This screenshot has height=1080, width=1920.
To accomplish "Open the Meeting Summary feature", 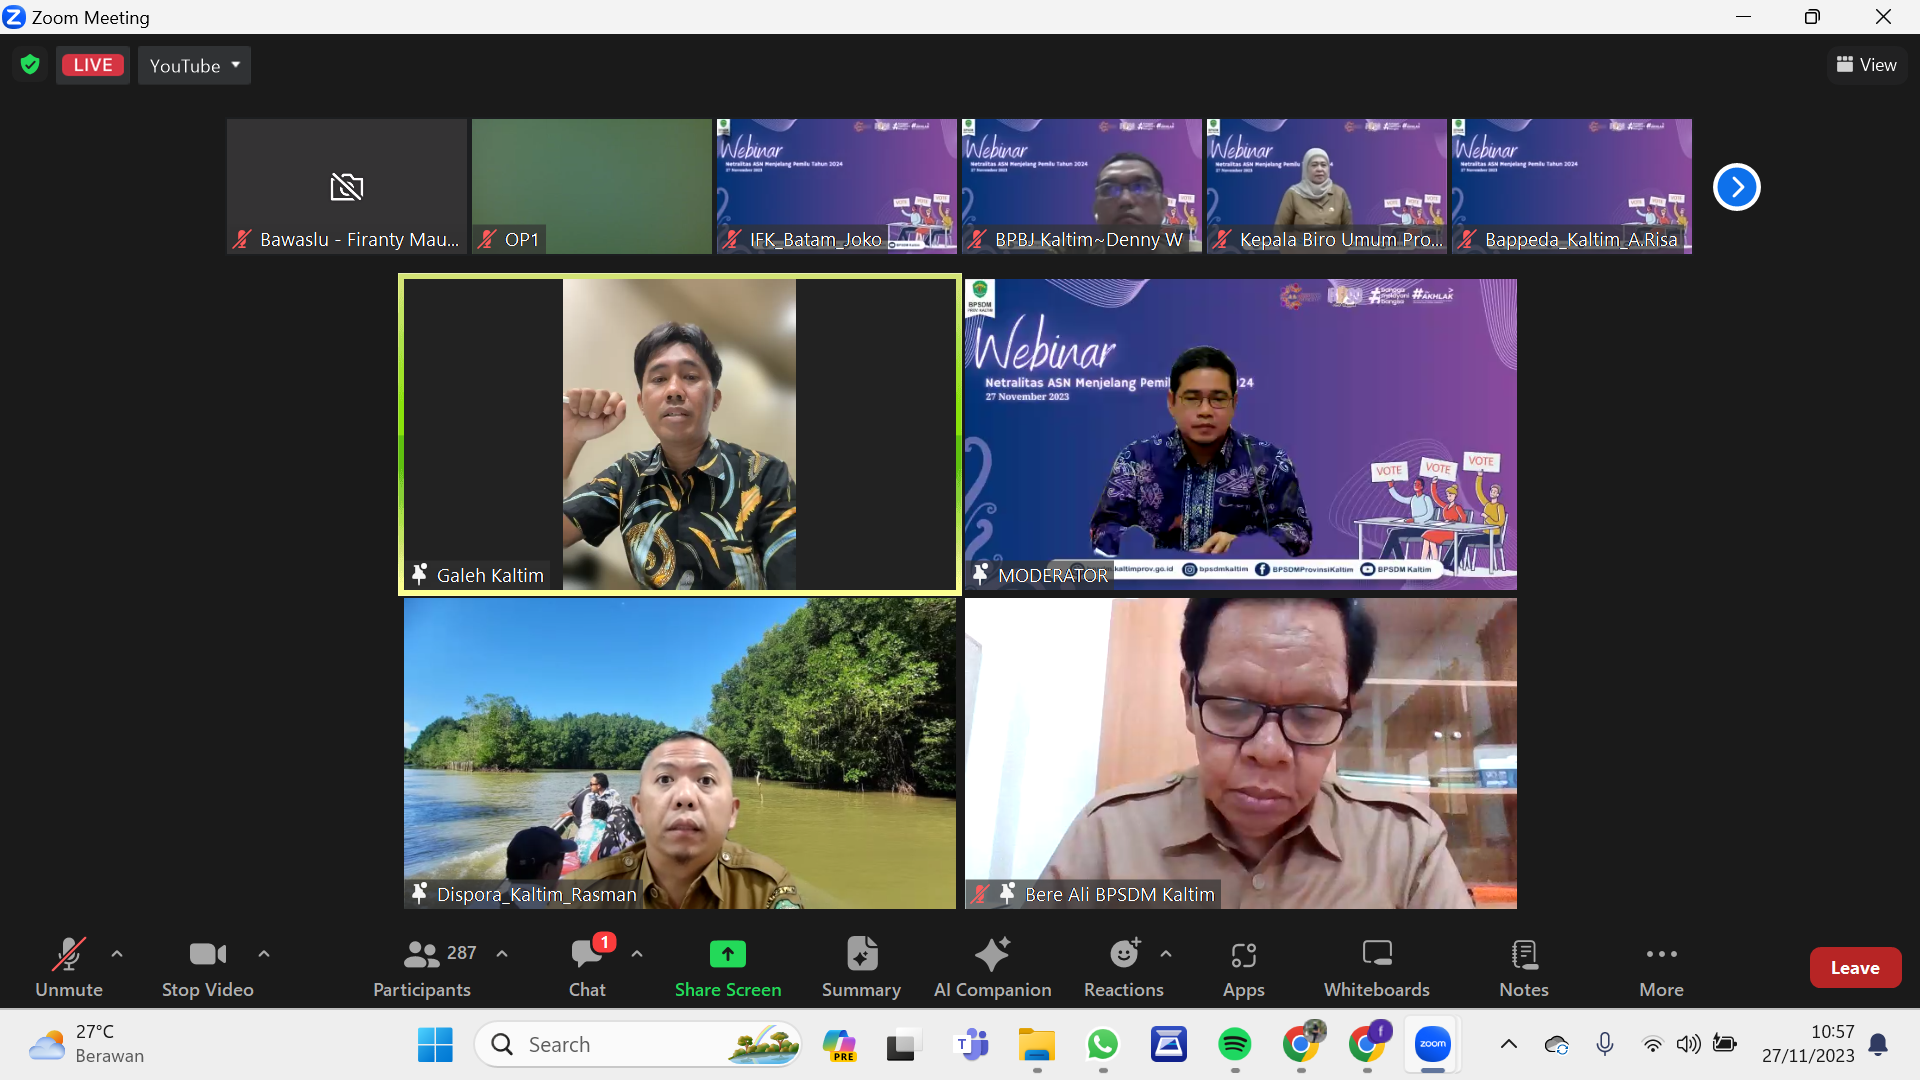I will [x=860, y=965].
